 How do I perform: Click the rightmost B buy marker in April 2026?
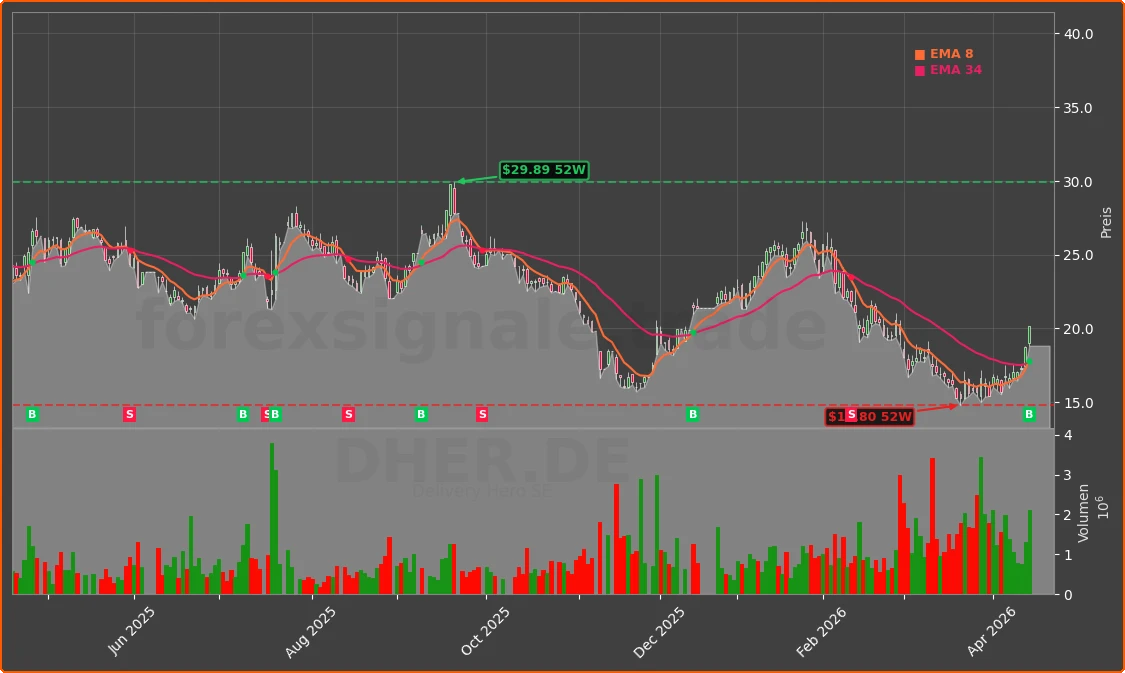tap(1029, 414)
